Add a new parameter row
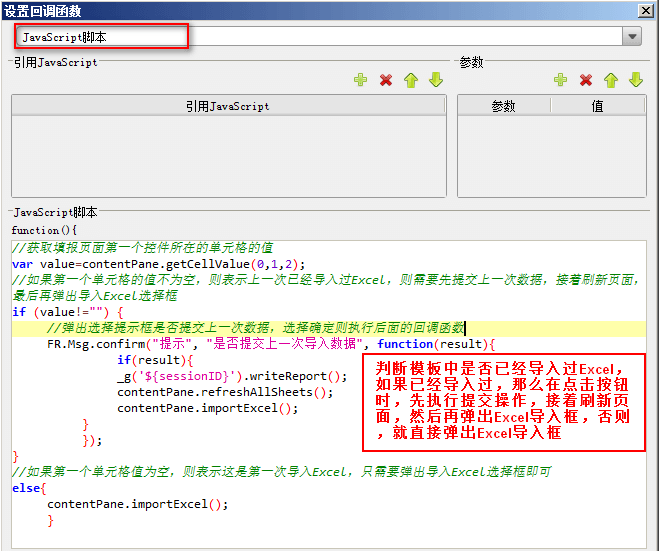 (x=560, y=79)
